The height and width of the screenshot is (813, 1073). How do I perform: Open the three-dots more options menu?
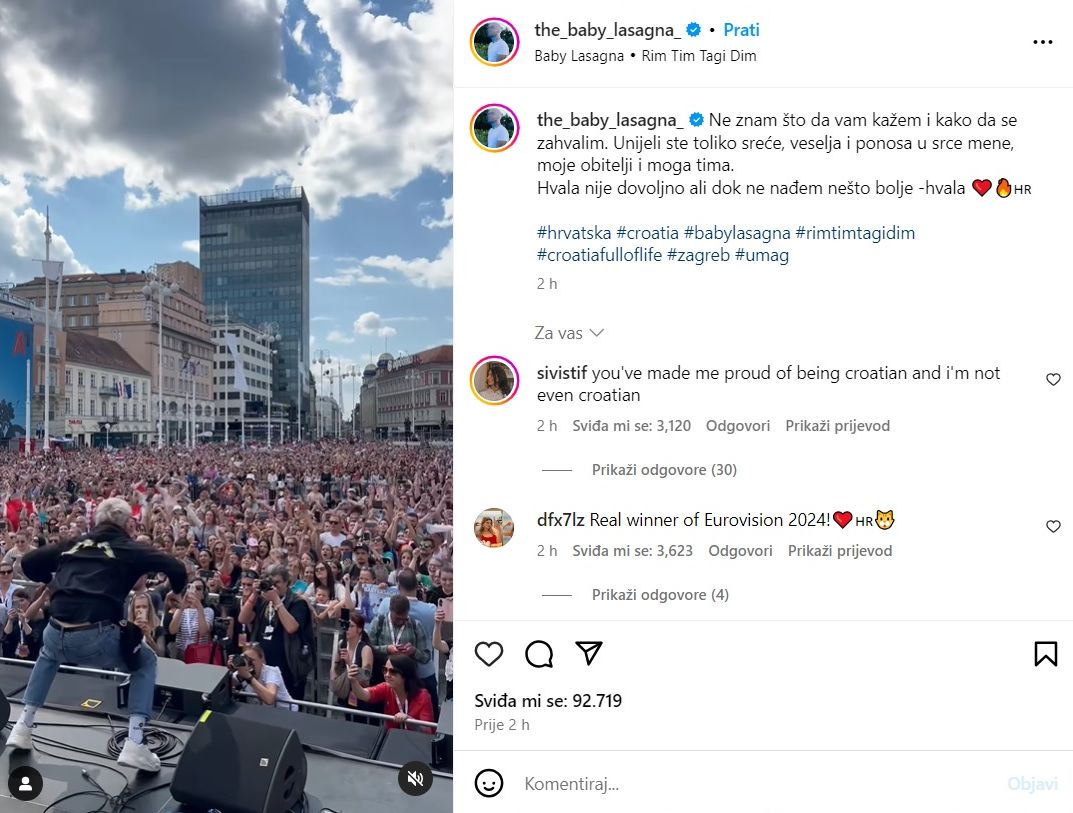[1042, 42]
